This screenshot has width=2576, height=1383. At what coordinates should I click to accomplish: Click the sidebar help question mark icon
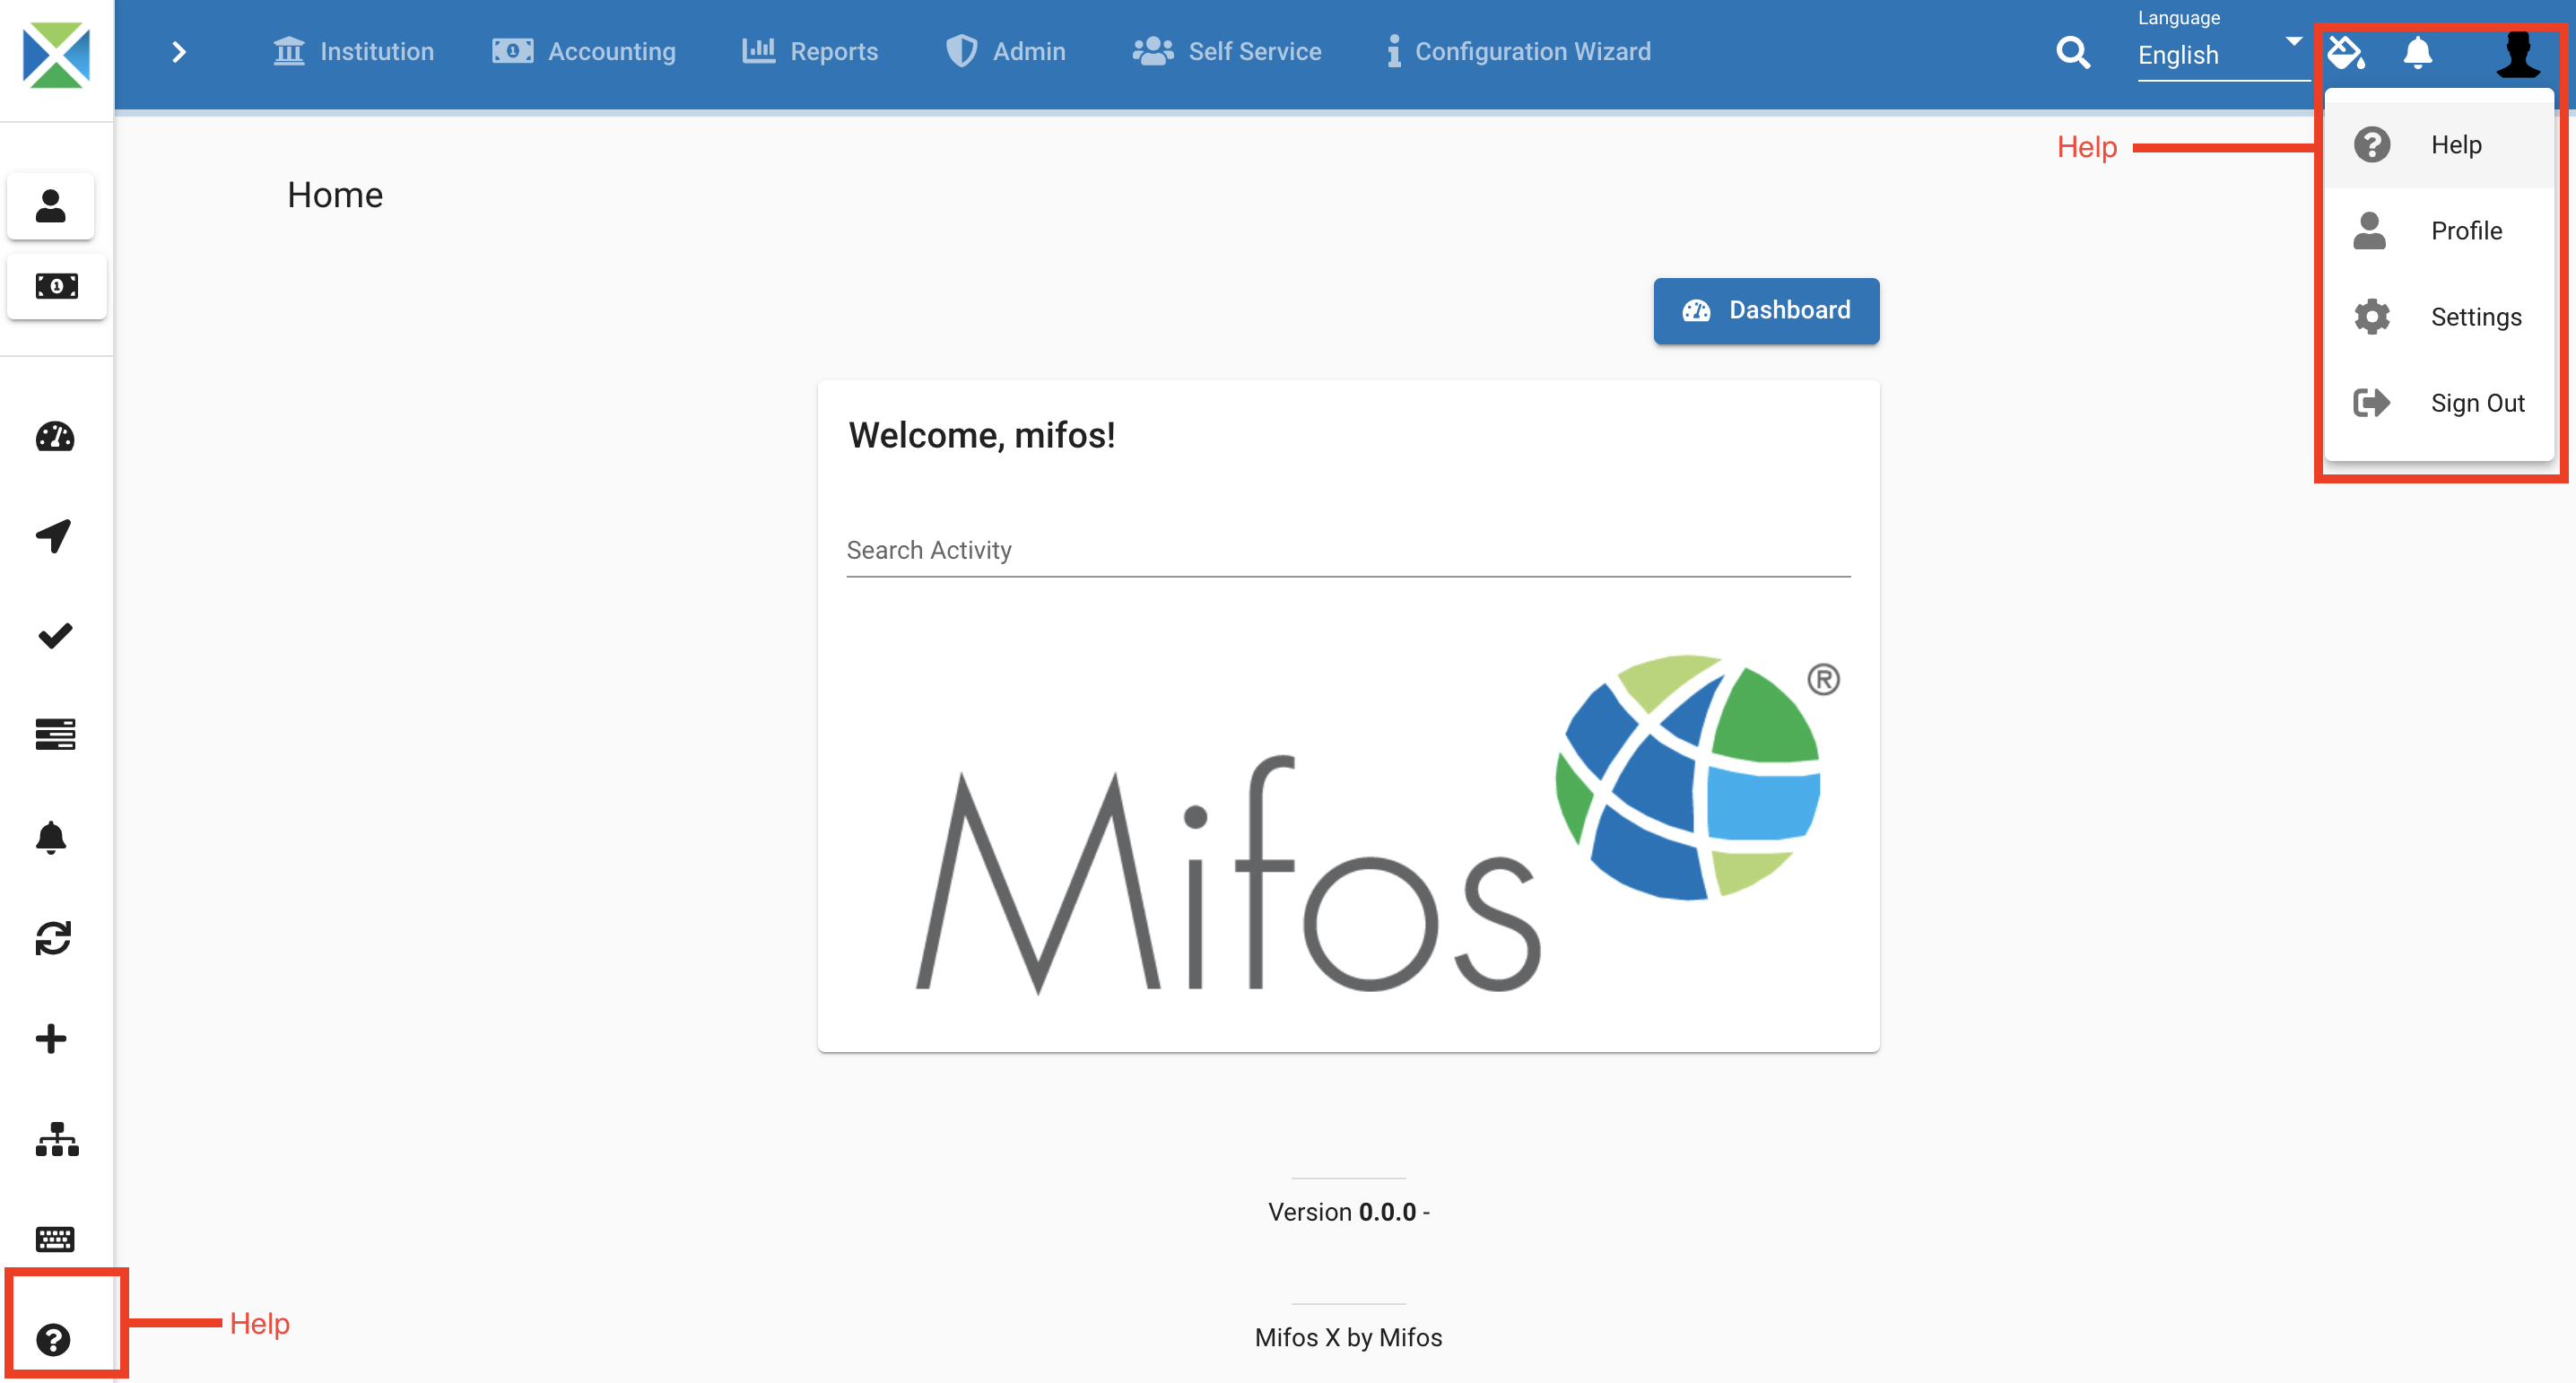pyautogui.click(x=53, y=1339)
